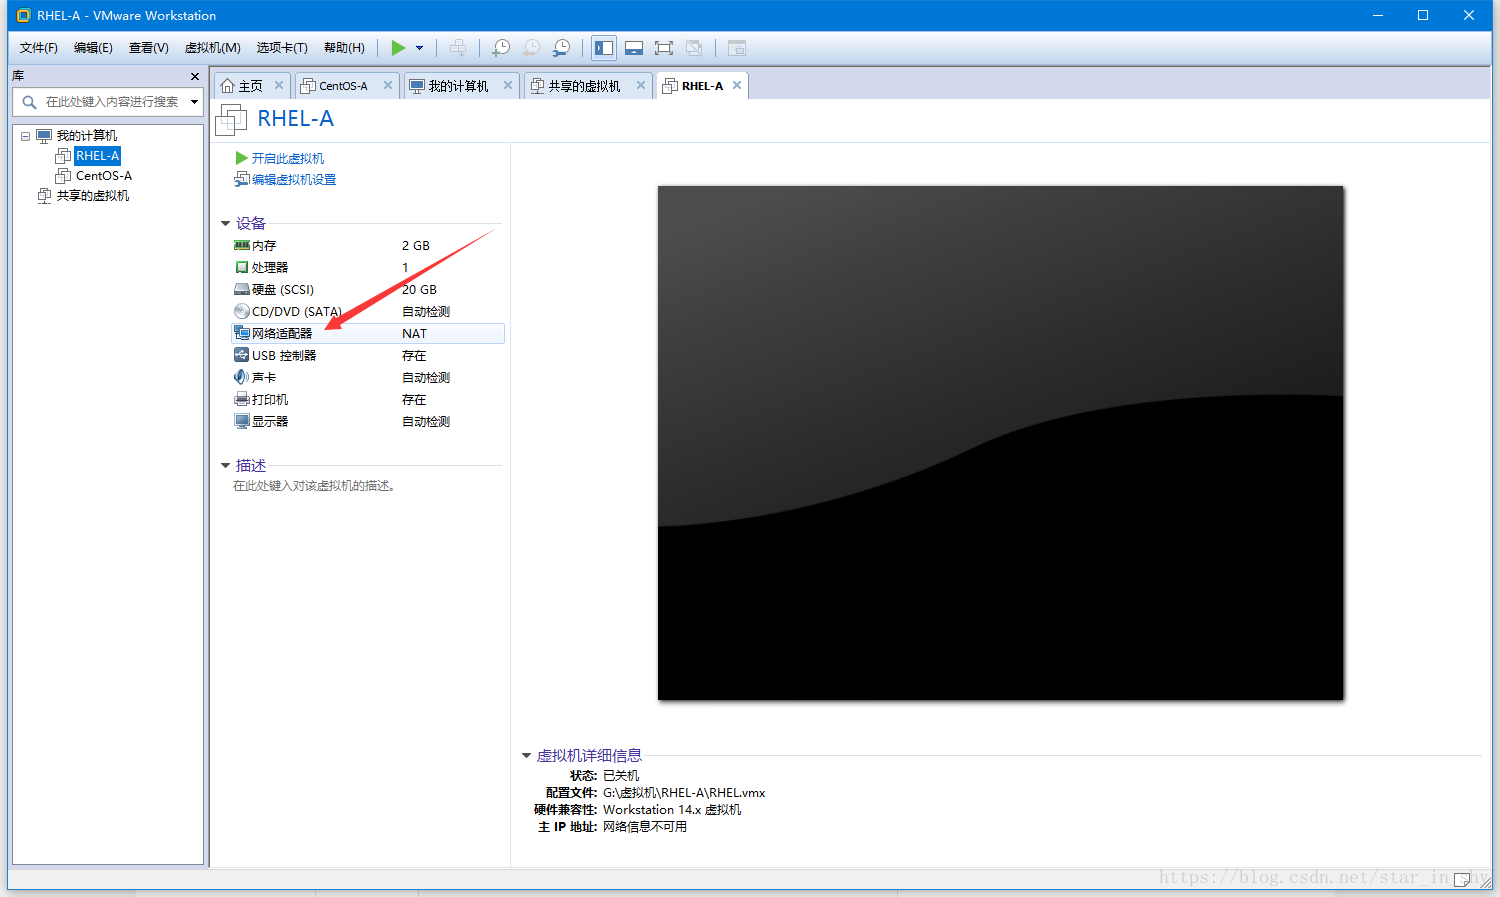Open the 编辑(E) menu
1500x897 pixels.
93,48
